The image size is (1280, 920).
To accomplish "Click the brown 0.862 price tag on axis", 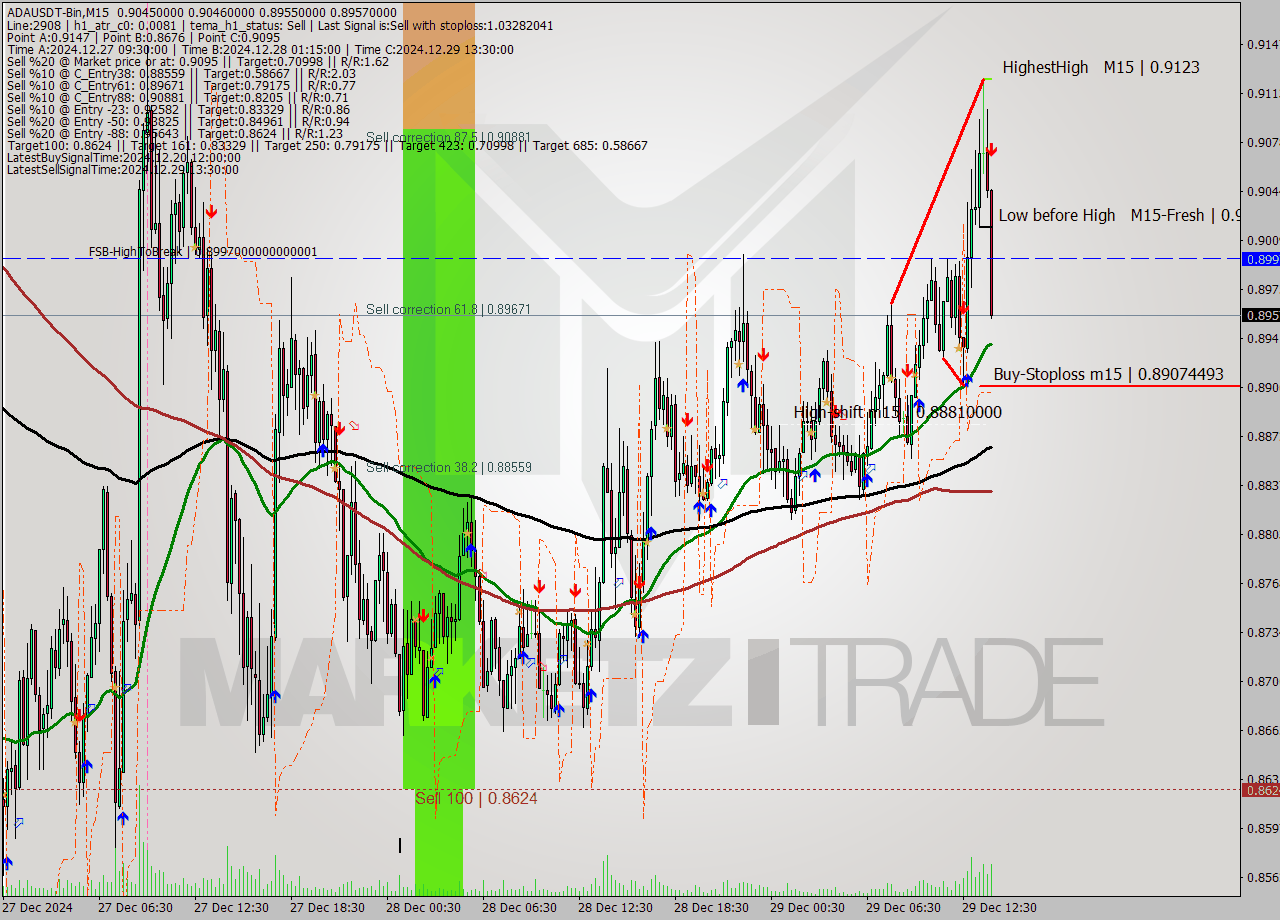I will (x=1260, y=790).
